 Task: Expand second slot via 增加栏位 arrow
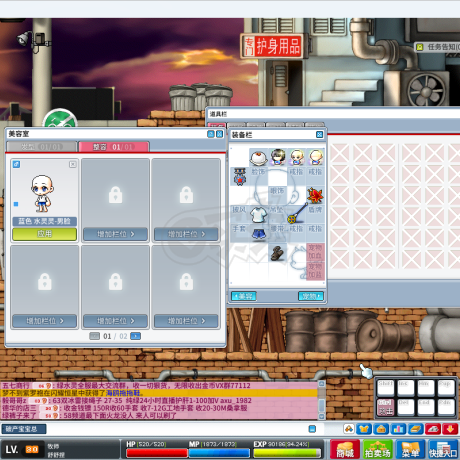pyautogui.click(x=115, y=234)
